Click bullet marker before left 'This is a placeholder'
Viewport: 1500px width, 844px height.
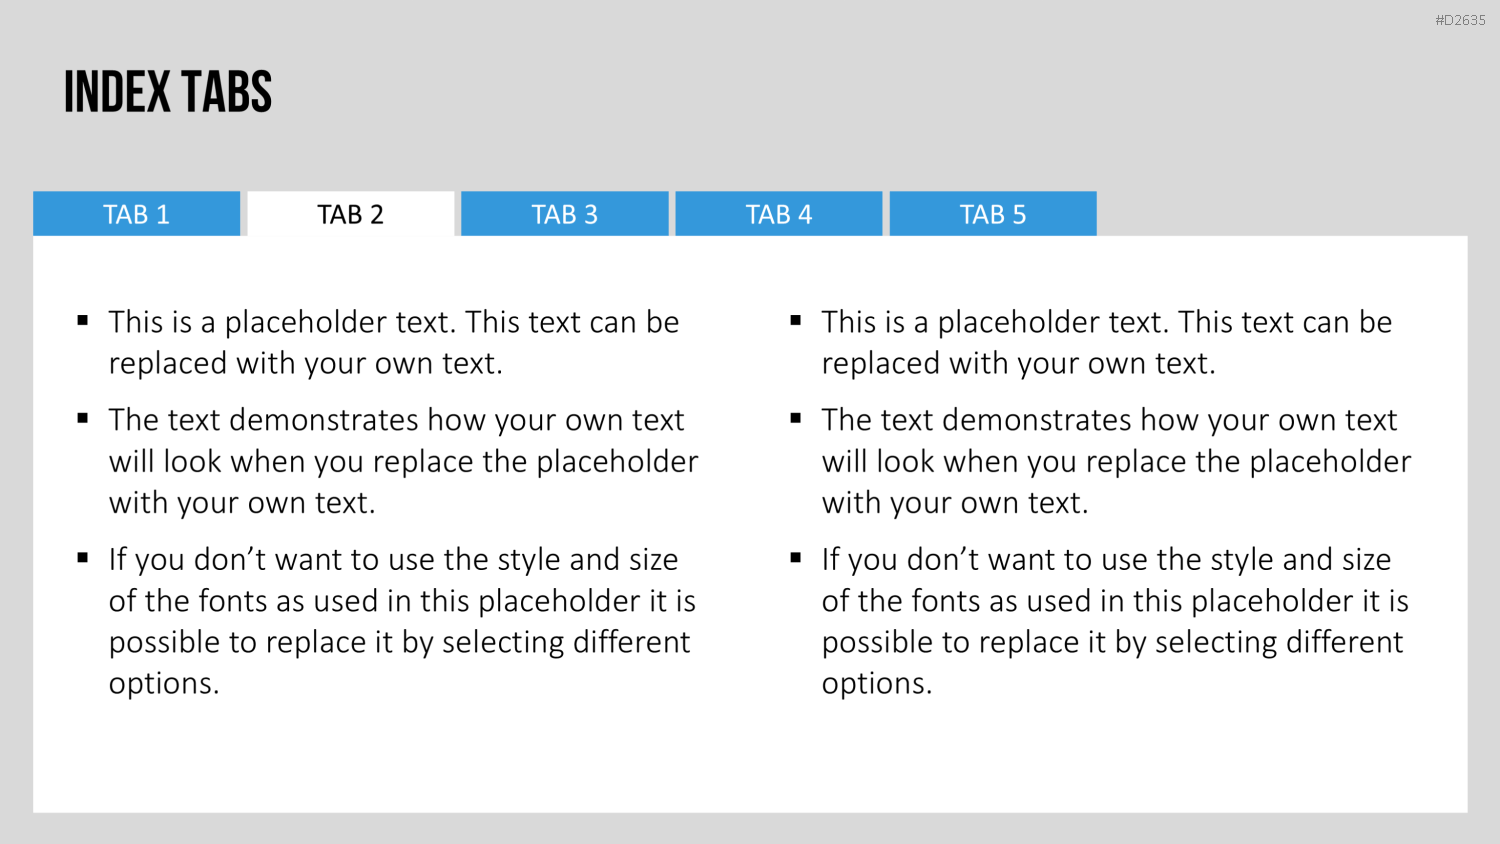pyautogui.click(x=83, y=321)
